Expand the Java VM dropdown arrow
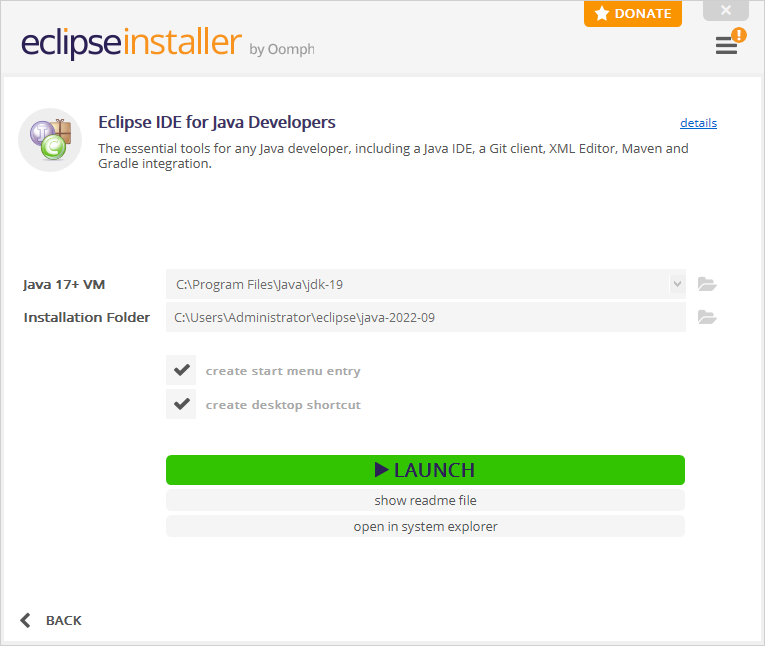765x646 pixels. click(x=677, y=284)
